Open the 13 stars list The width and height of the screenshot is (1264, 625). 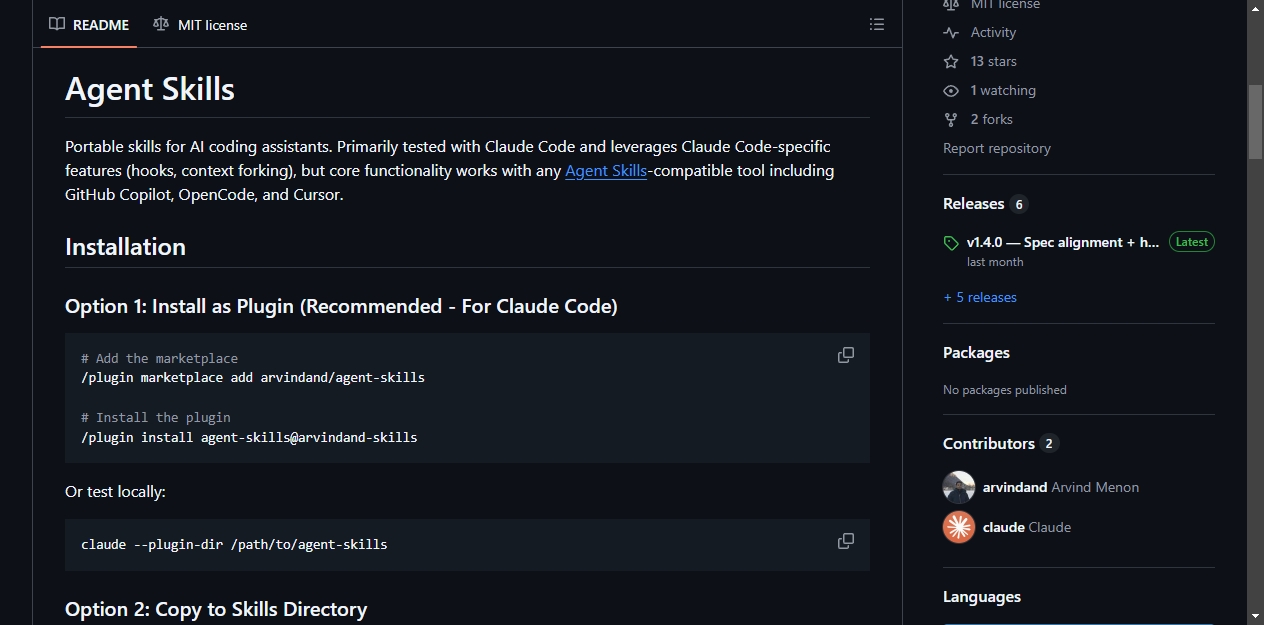click(x=993, y=62)
